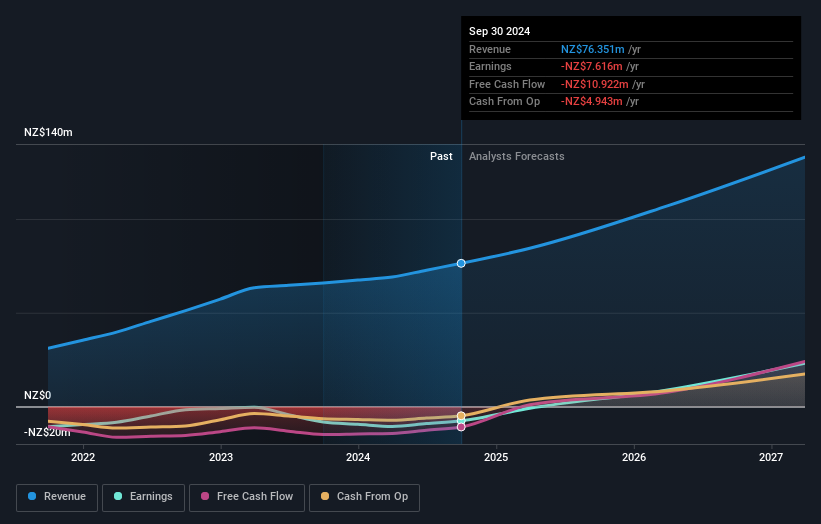Click the 2026 x-axis label
821x524 pixels.
coord(634,457)
